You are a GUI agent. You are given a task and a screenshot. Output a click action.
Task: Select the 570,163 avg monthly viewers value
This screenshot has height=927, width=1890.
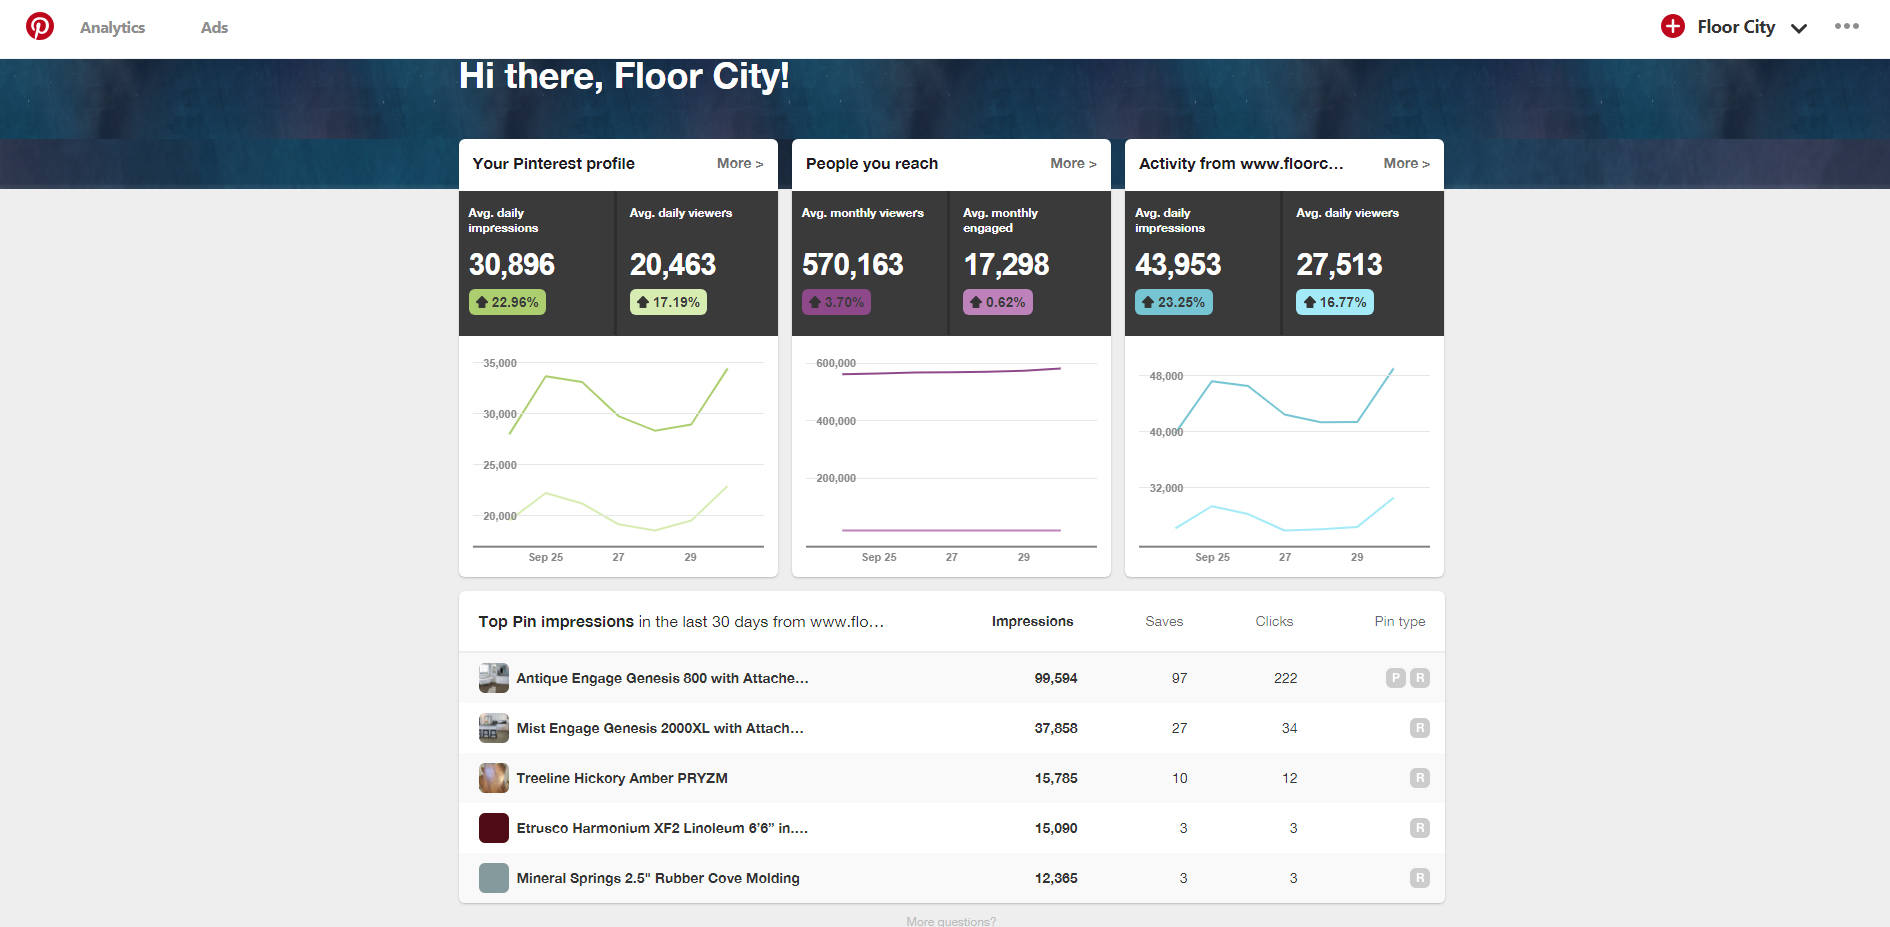coord(853,265)
